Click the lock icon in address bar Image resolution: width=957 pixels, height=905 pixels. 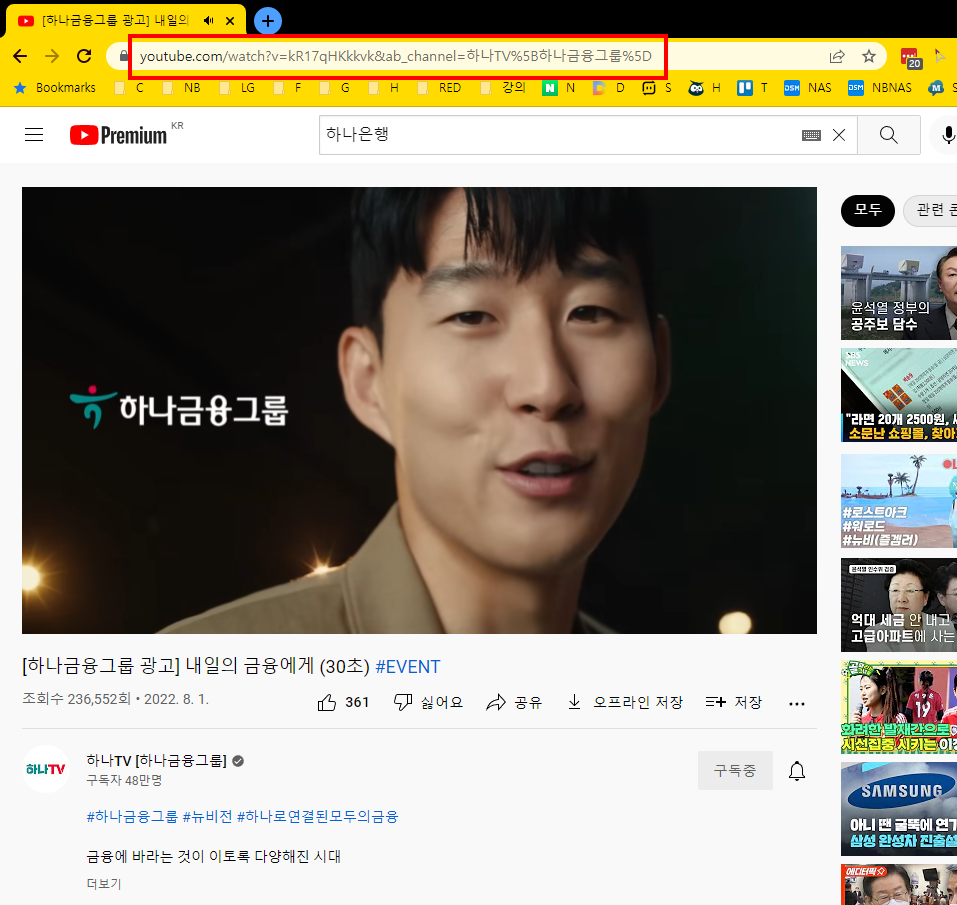pos(124,56)
